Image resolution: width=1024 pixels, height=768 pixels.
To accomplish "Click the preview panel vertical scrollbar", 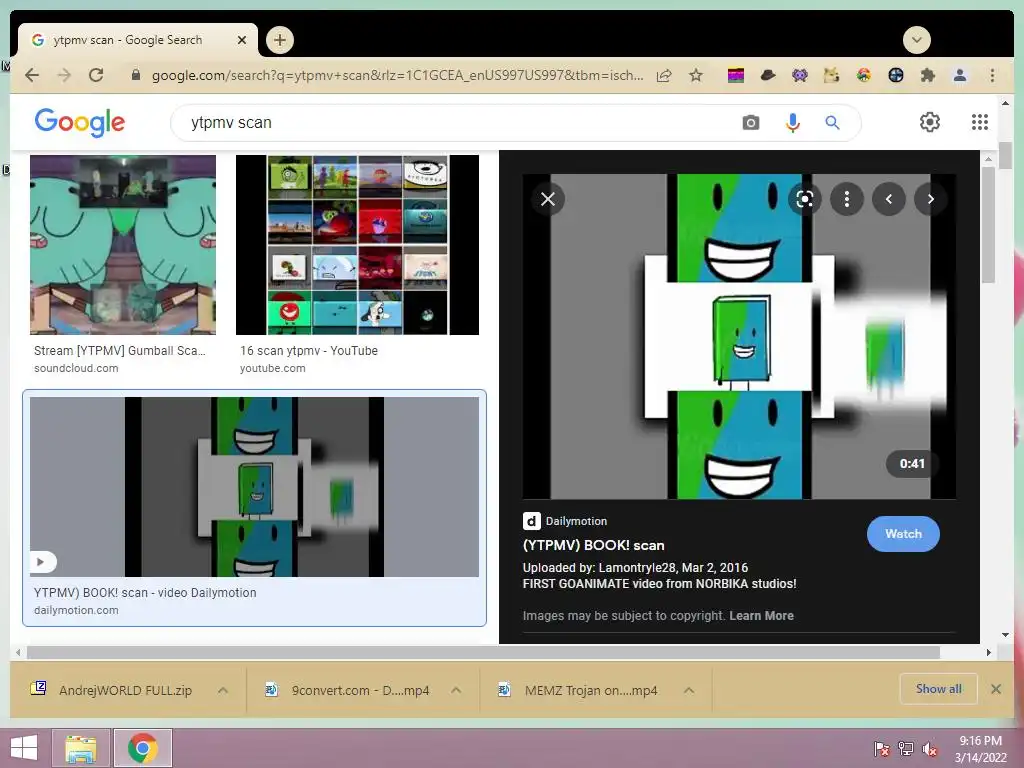I will coord(989,225).
